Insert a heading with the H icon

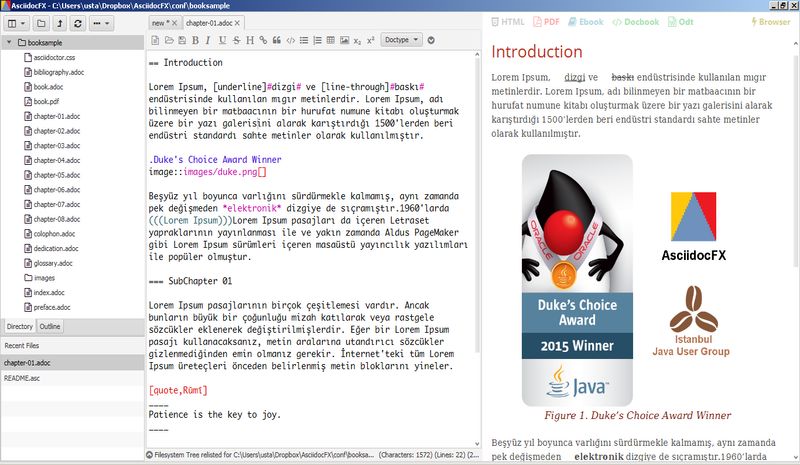(x=249, y=40)
